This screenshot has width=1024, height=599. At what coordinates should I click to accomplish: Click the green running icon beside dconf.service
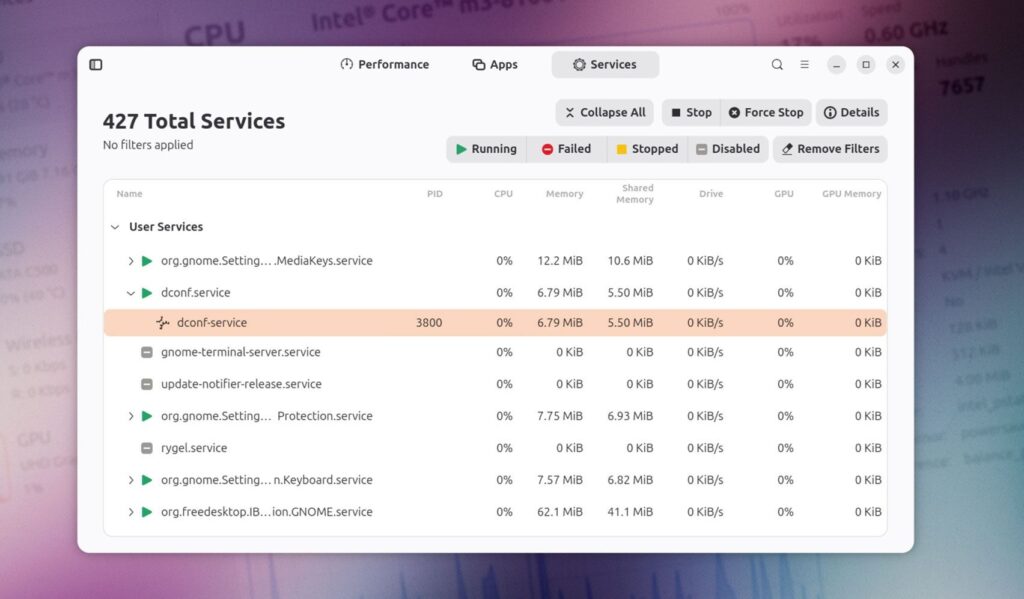click(147, 293)
